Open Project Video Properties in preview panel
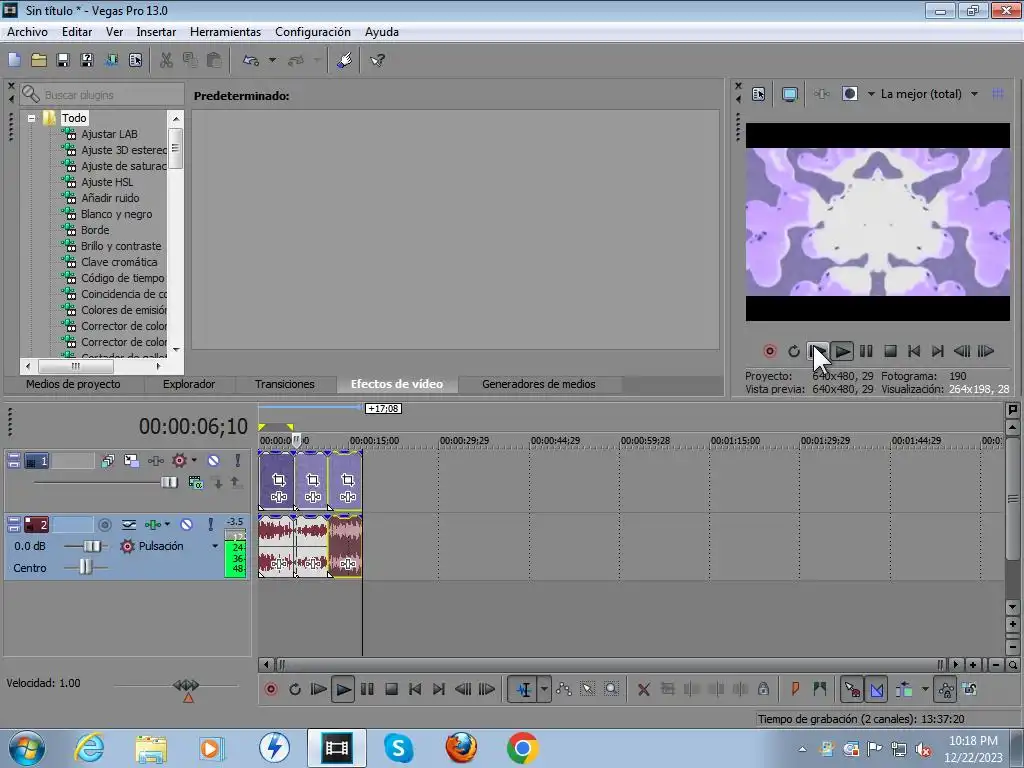The height and width of the screenshot is (768, 1024). [x=758, y=94]
